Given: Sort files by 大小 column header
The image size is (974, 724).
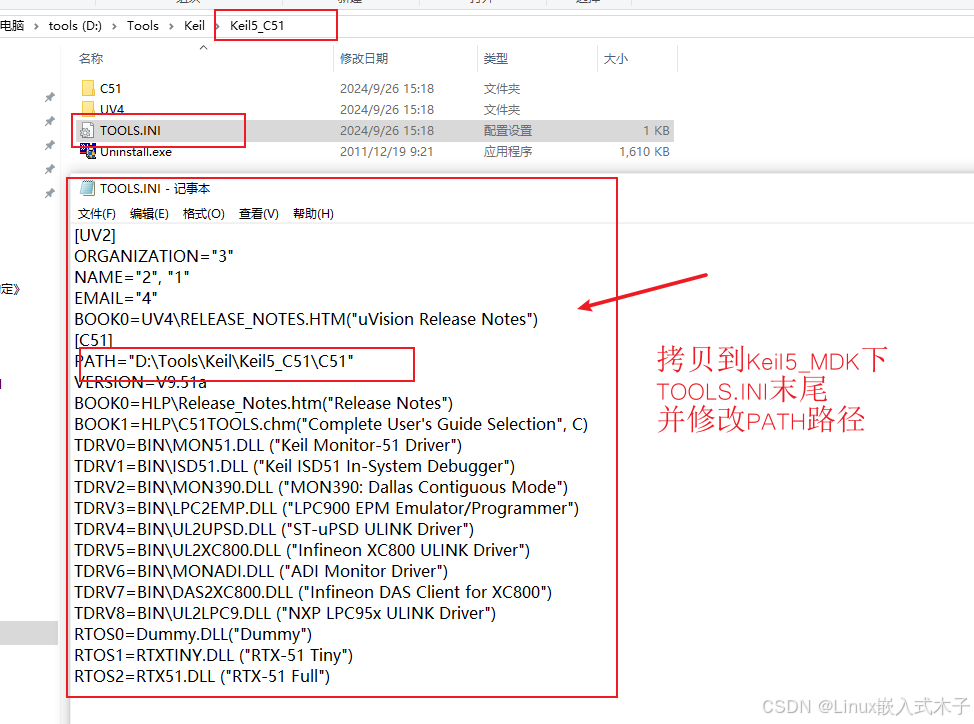Looking at the screenshot, I should [x=615, y=59].
